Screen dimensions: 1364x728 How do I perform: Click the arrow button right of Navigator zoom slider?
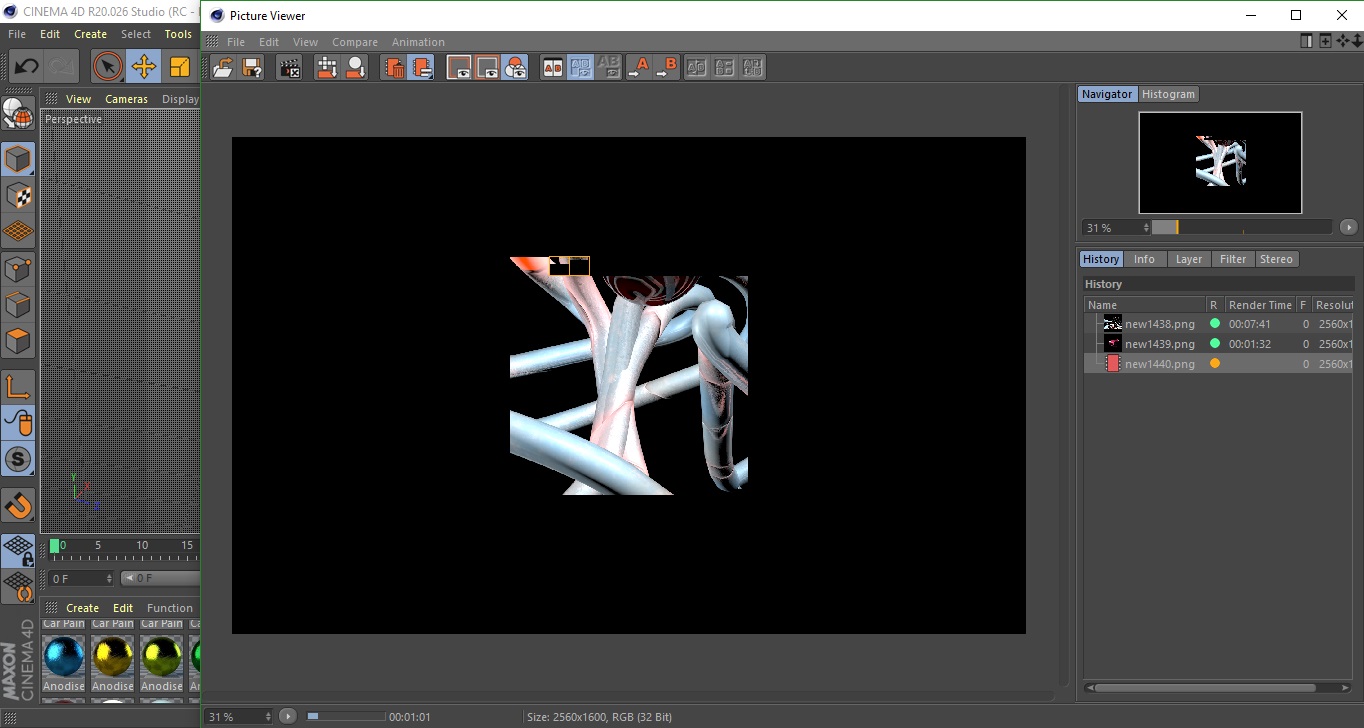1348,227
